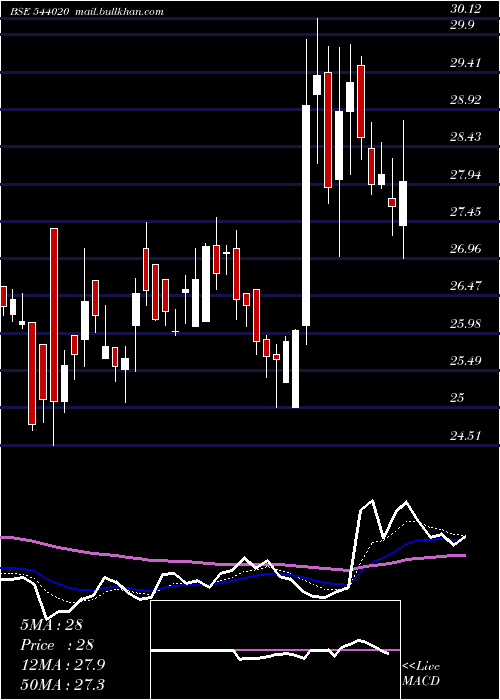
Task: Click the 29.9 price axis label
Action: [x=462, y=25]
